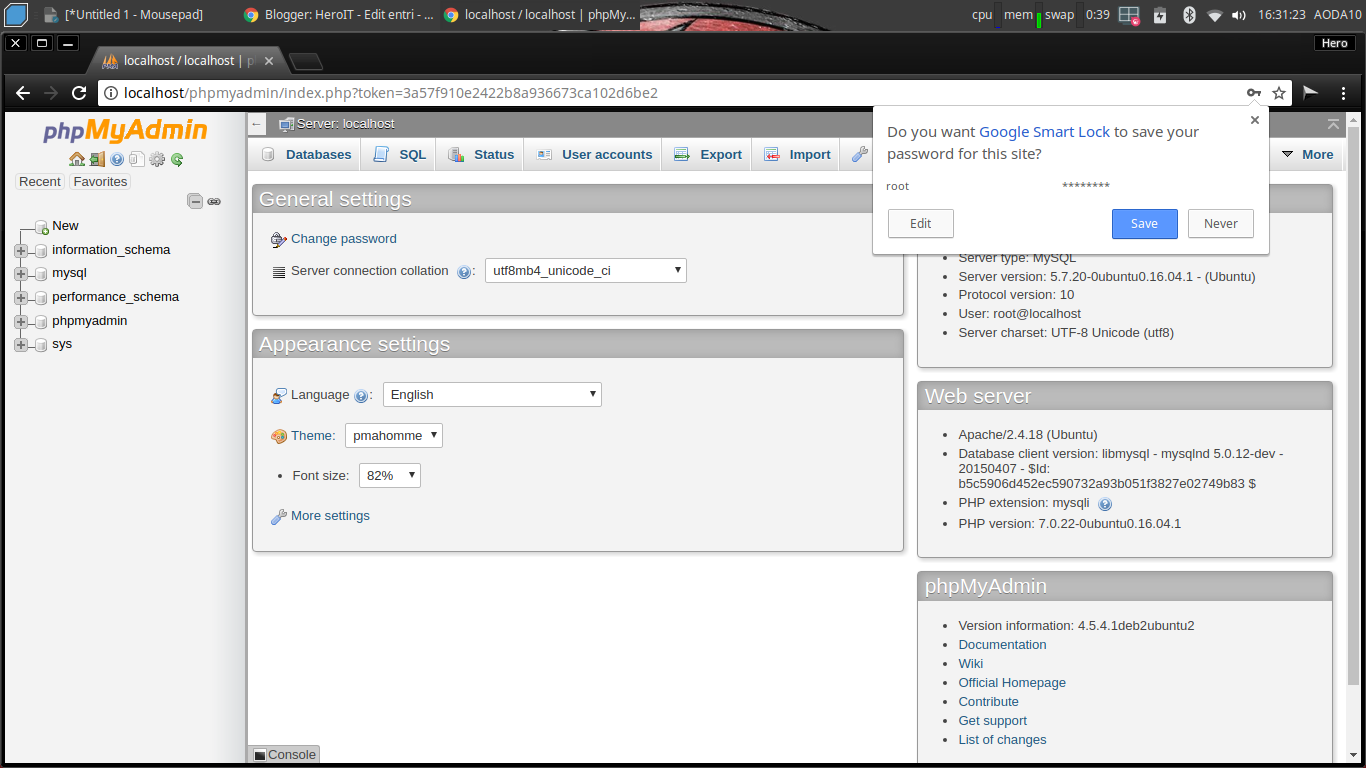The width and height of the screenshot is (1366, 768).
Task: Open the SQL tab
Action: 399,154
